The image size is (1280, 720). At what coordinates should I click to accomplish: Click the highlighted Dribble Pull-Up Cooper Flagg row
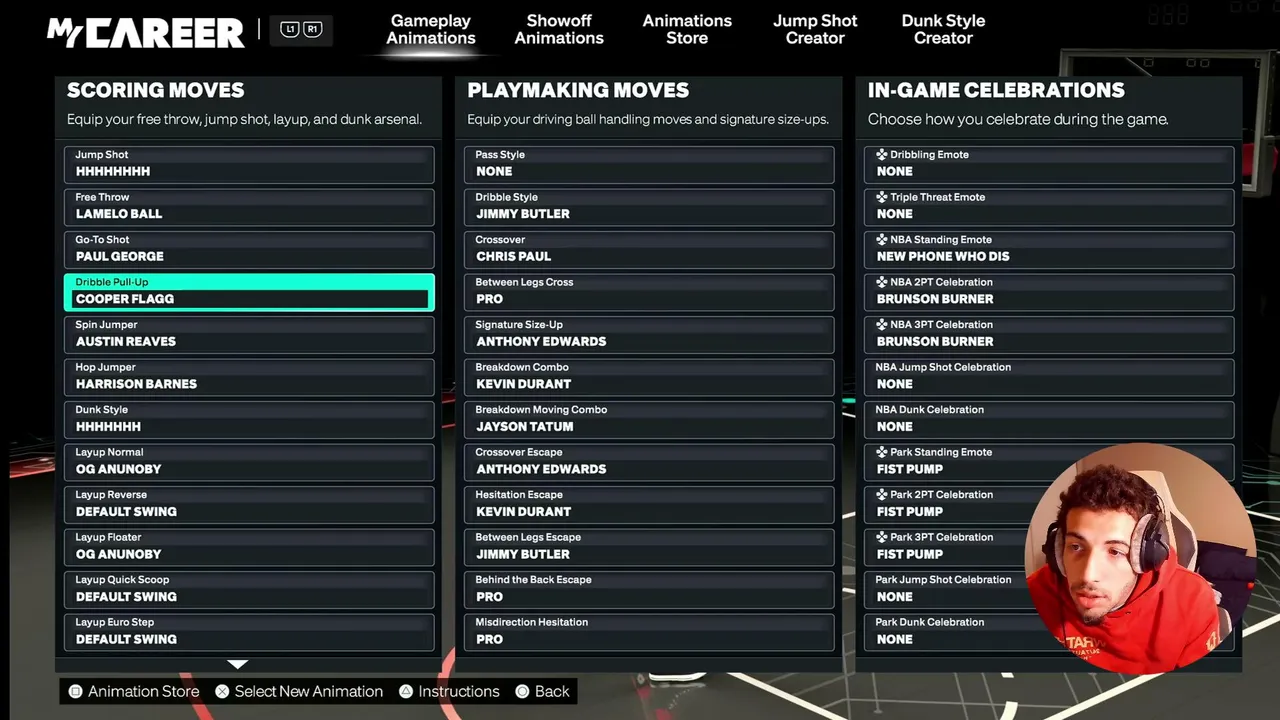(249, 292)
